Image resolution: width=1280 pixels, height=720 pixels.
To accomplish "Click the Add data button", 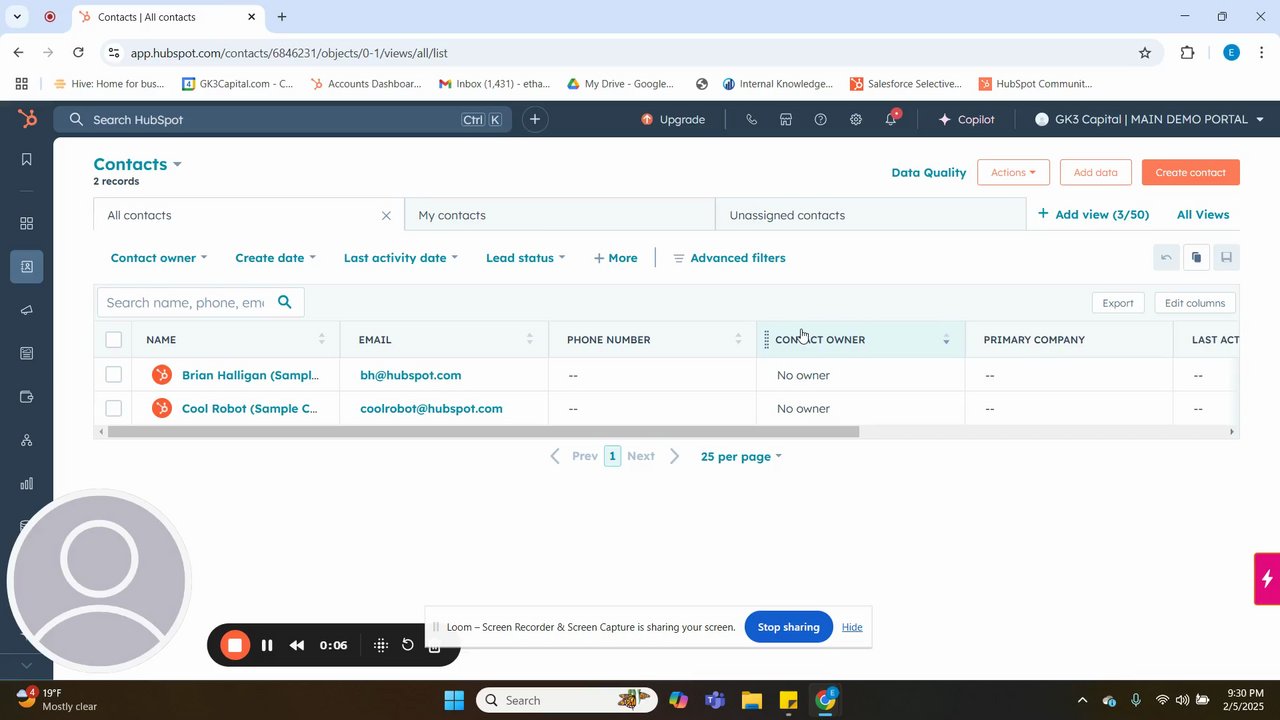I will (1096, 172).
